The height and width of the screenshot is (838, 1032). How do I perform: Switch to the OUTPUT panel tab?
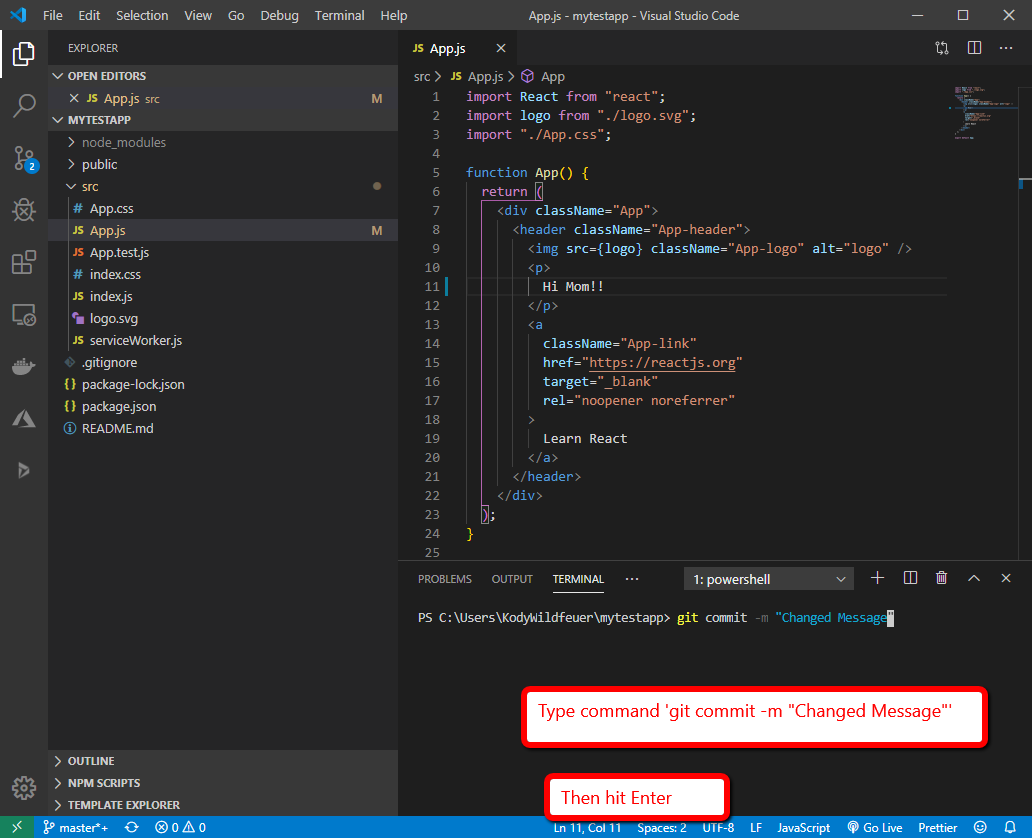point(512,579)
